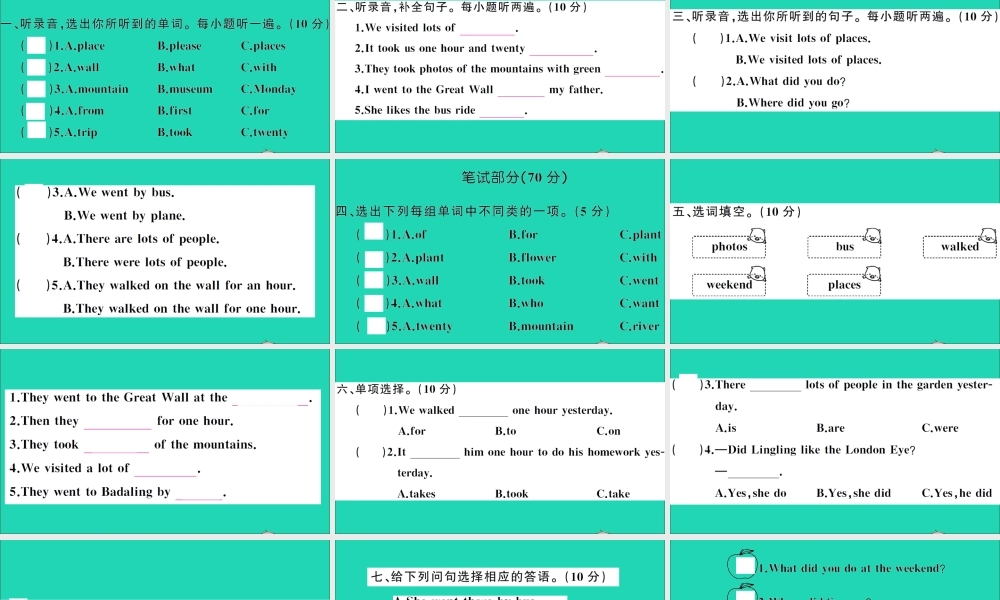
Task: Click option 'B.first'
Action: click(x=175, y=111)
